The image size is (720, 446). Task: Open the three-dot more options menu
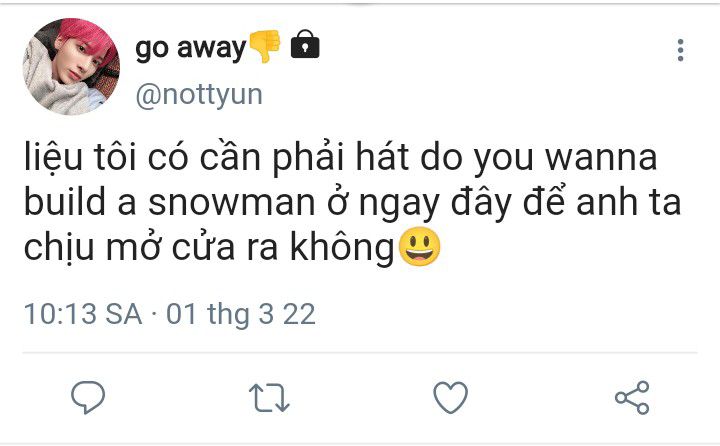[x=681, y=50]
